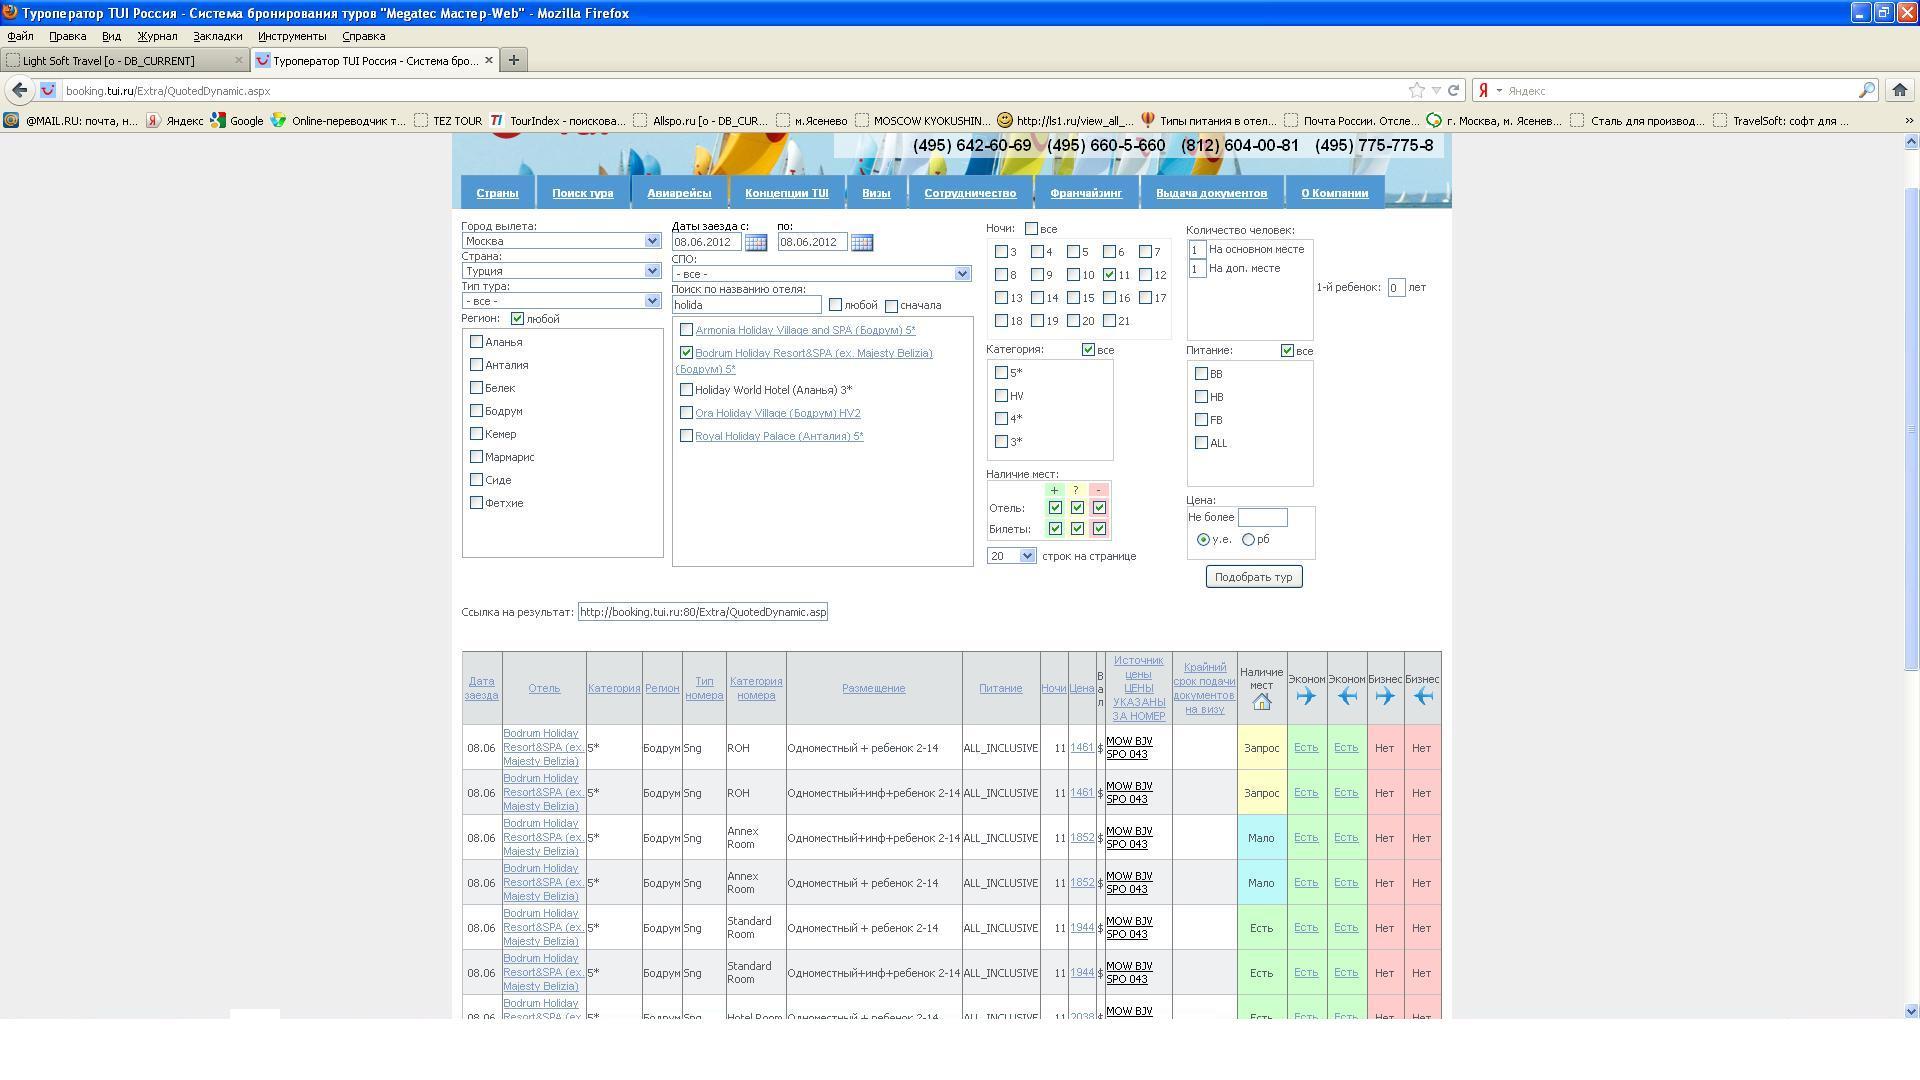The width and height of the screenshot is (1920, 1080).
Task: Tick the ALL meal plan checkbox
Action: pos(1201,443)
